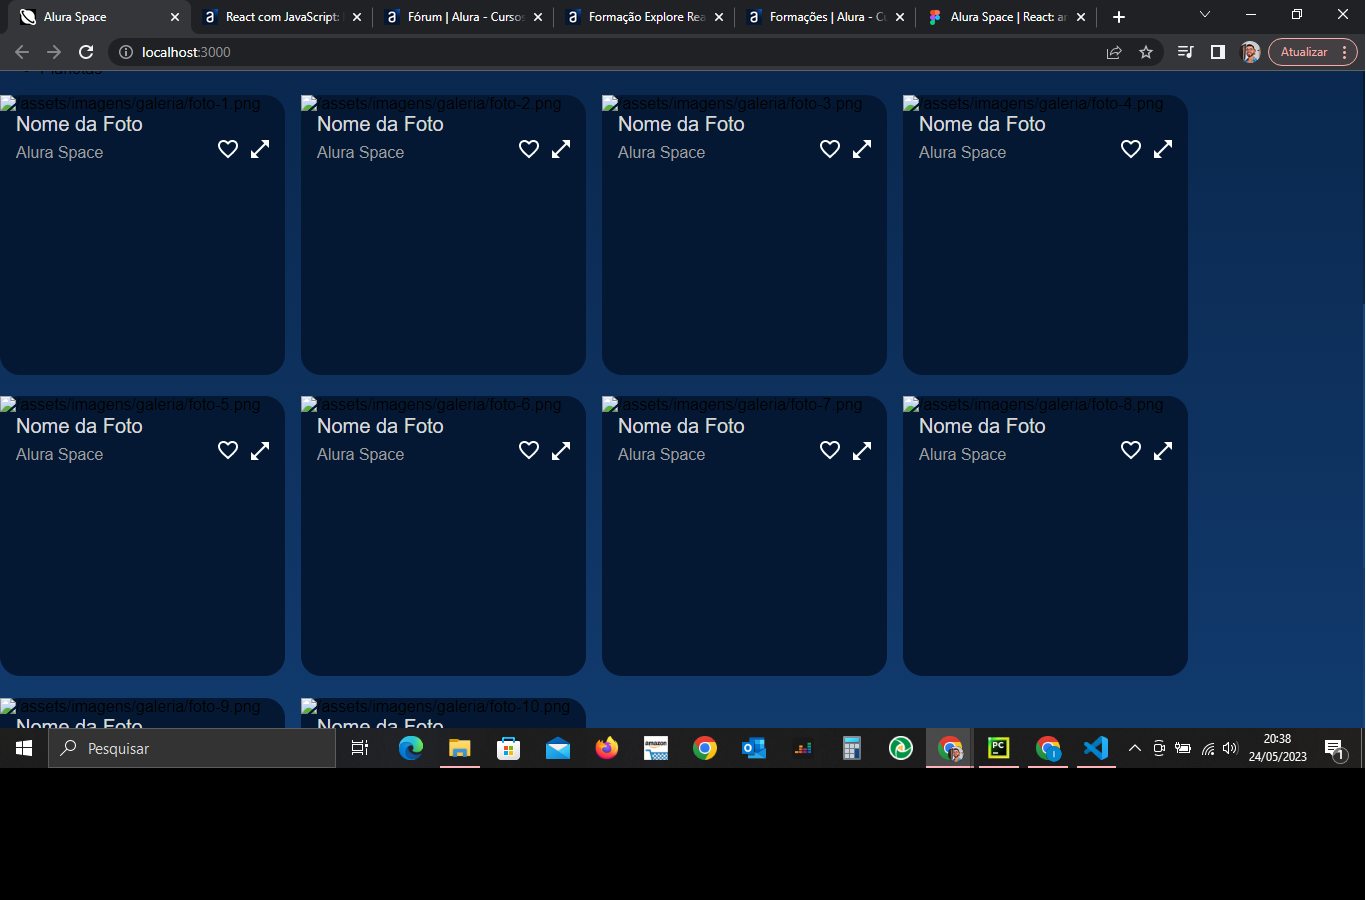Screen dimensions: 1366x900
Task: Open Visual Studio Code from taskbar
Action: click(x=1096, y=748)
